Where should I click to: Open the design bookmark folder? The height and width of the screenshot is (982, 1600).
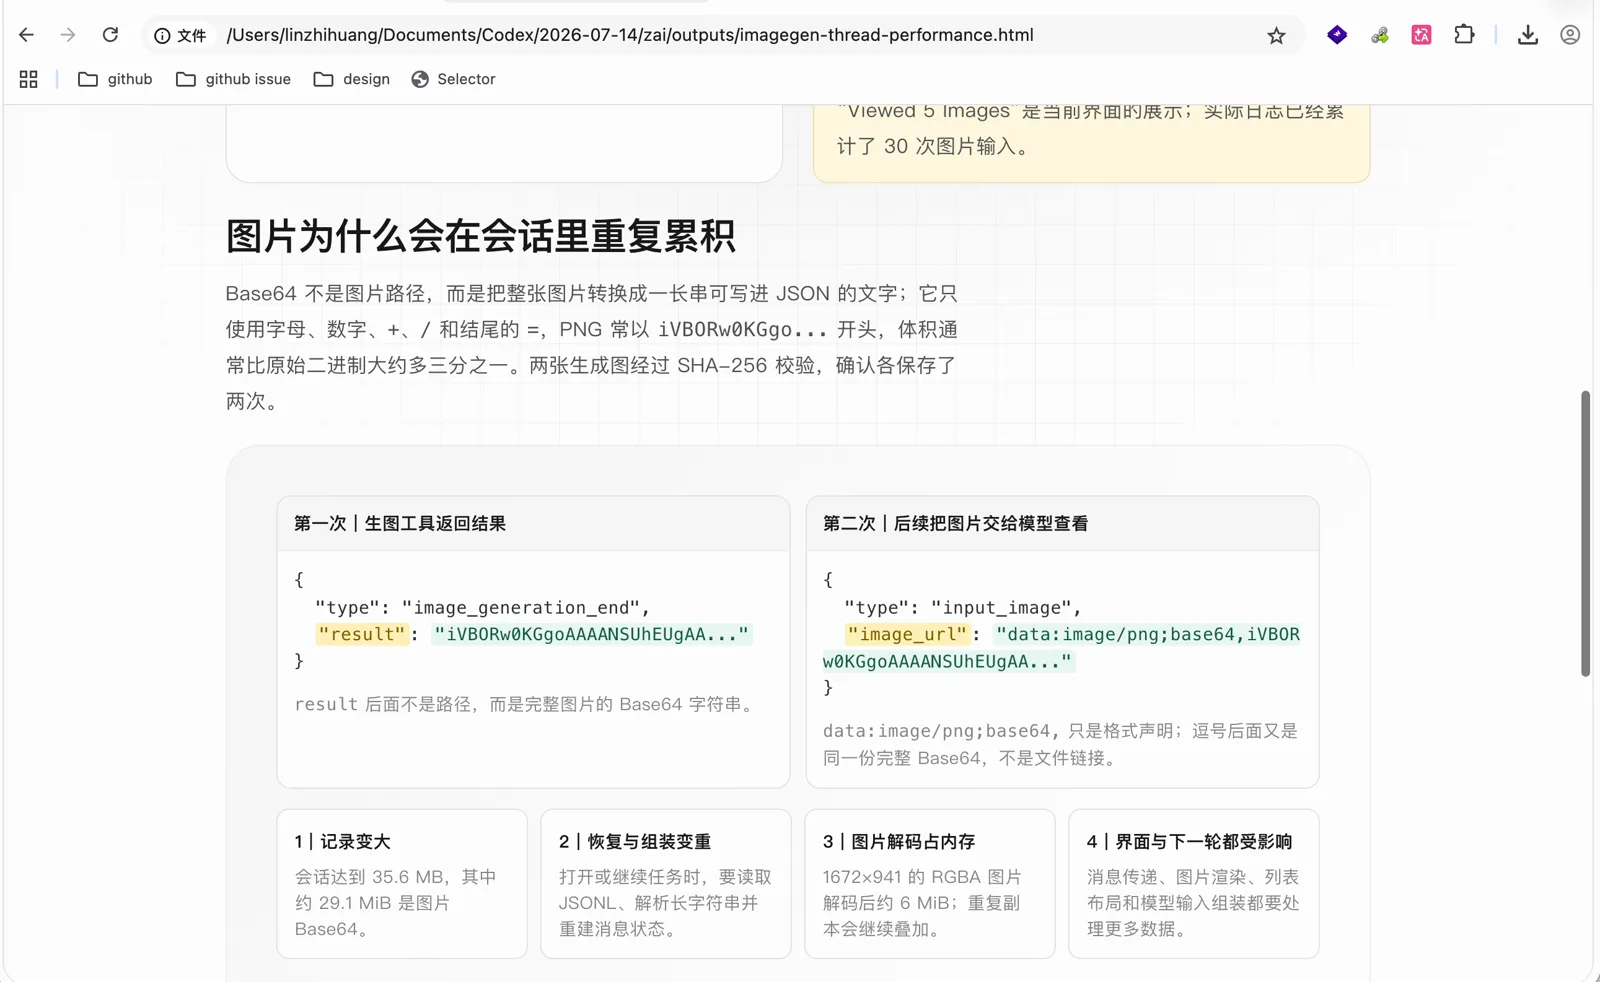(x=351, y=79)
